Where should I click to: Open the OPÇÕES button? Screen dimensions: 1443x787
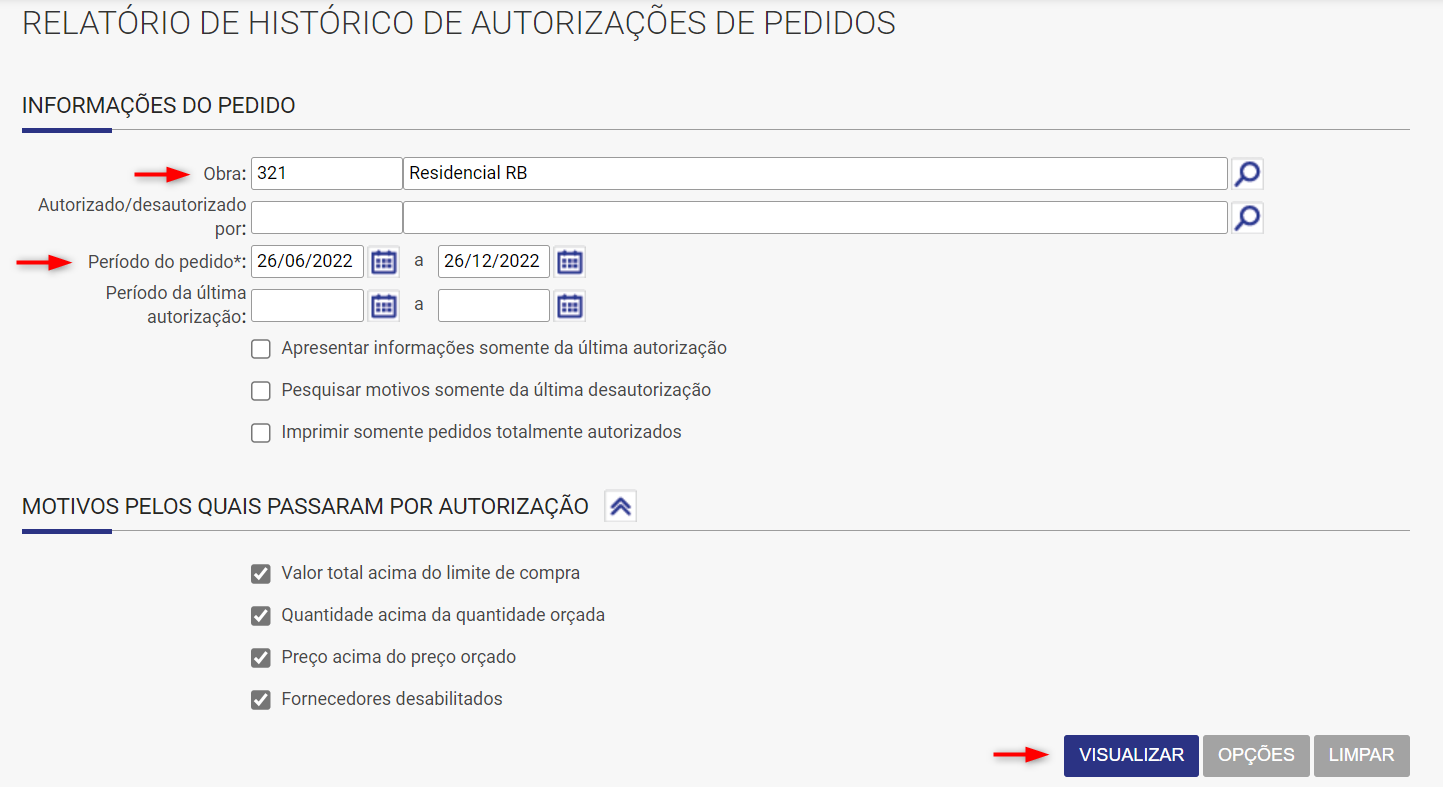pos(1256,756)
